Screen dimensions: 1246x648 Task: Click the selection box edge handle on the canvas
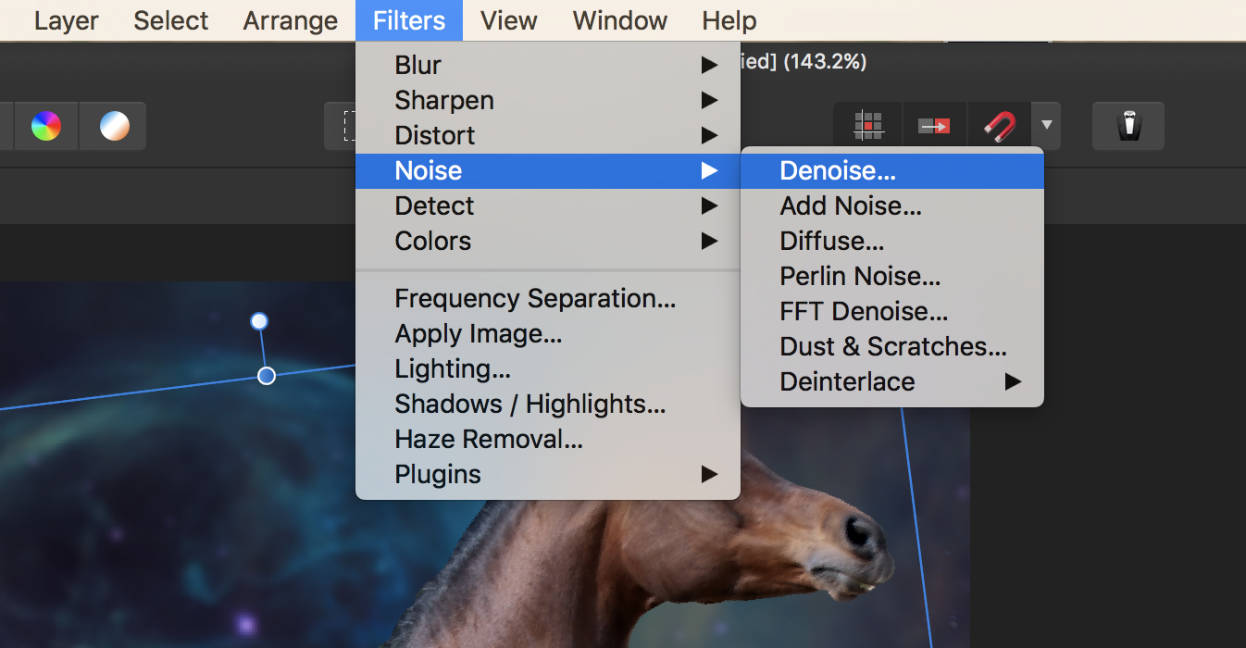click(266, 375)
